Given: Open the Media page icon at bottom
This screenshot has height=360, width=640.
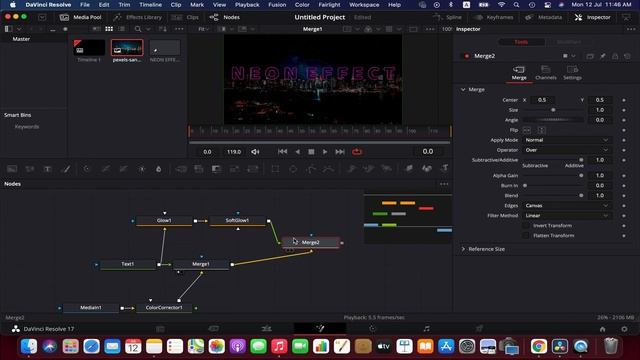Looking at the screenshot, I should pos(160,329).
